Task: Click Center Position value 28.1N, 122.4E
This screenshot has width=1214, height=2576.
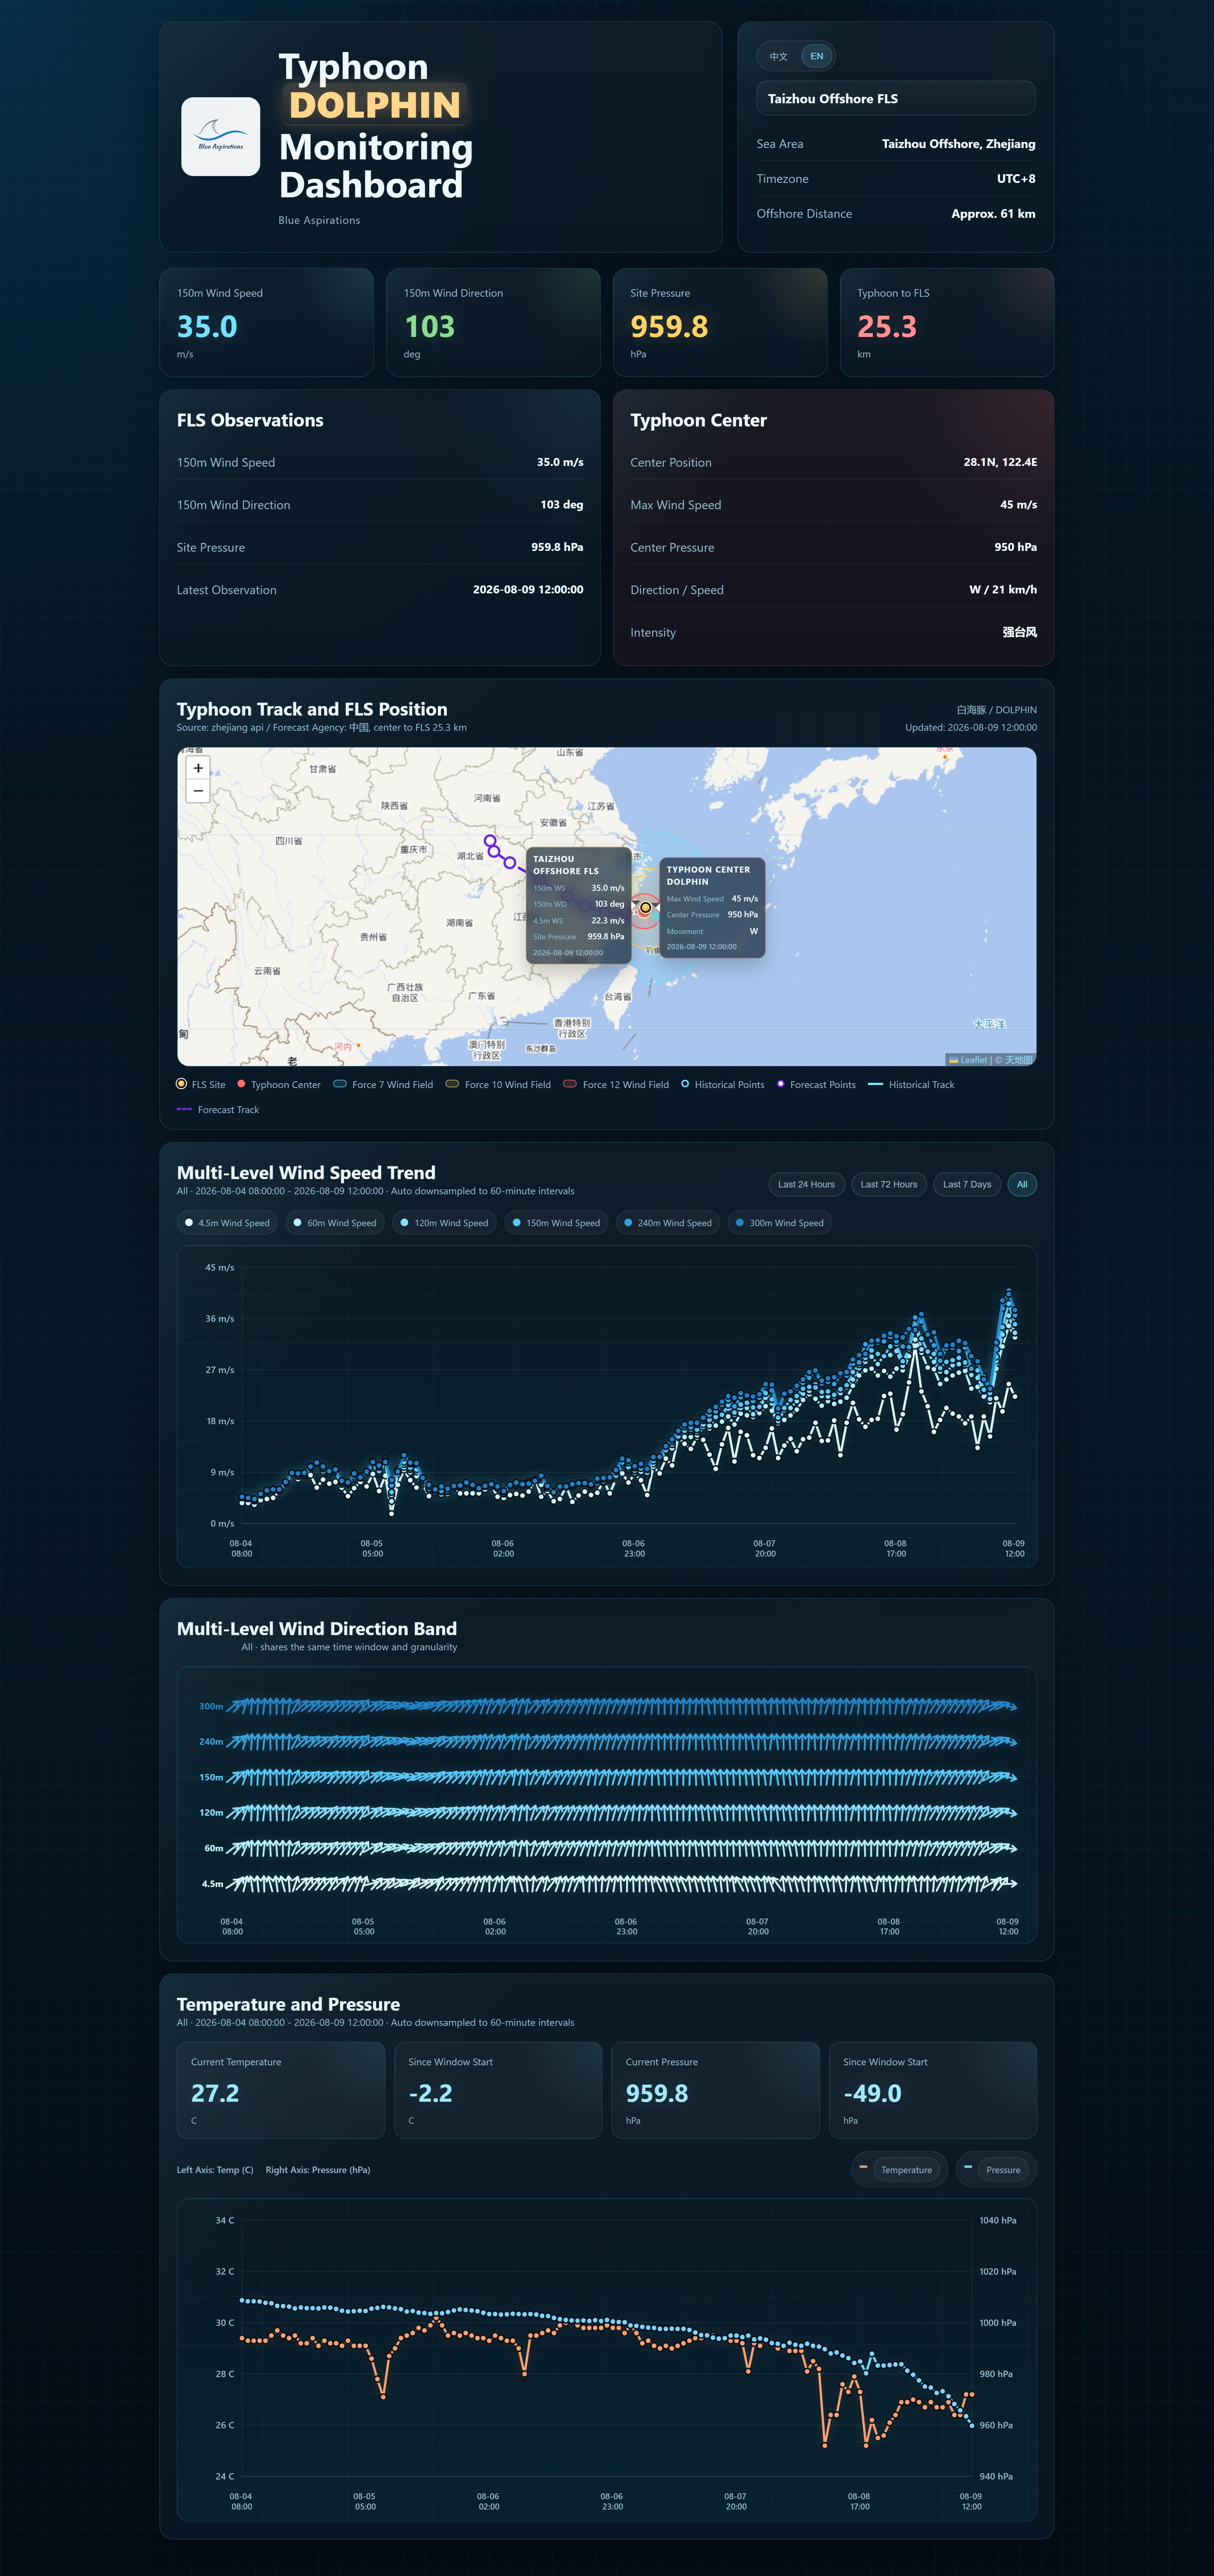Action: coord(1000,462)
